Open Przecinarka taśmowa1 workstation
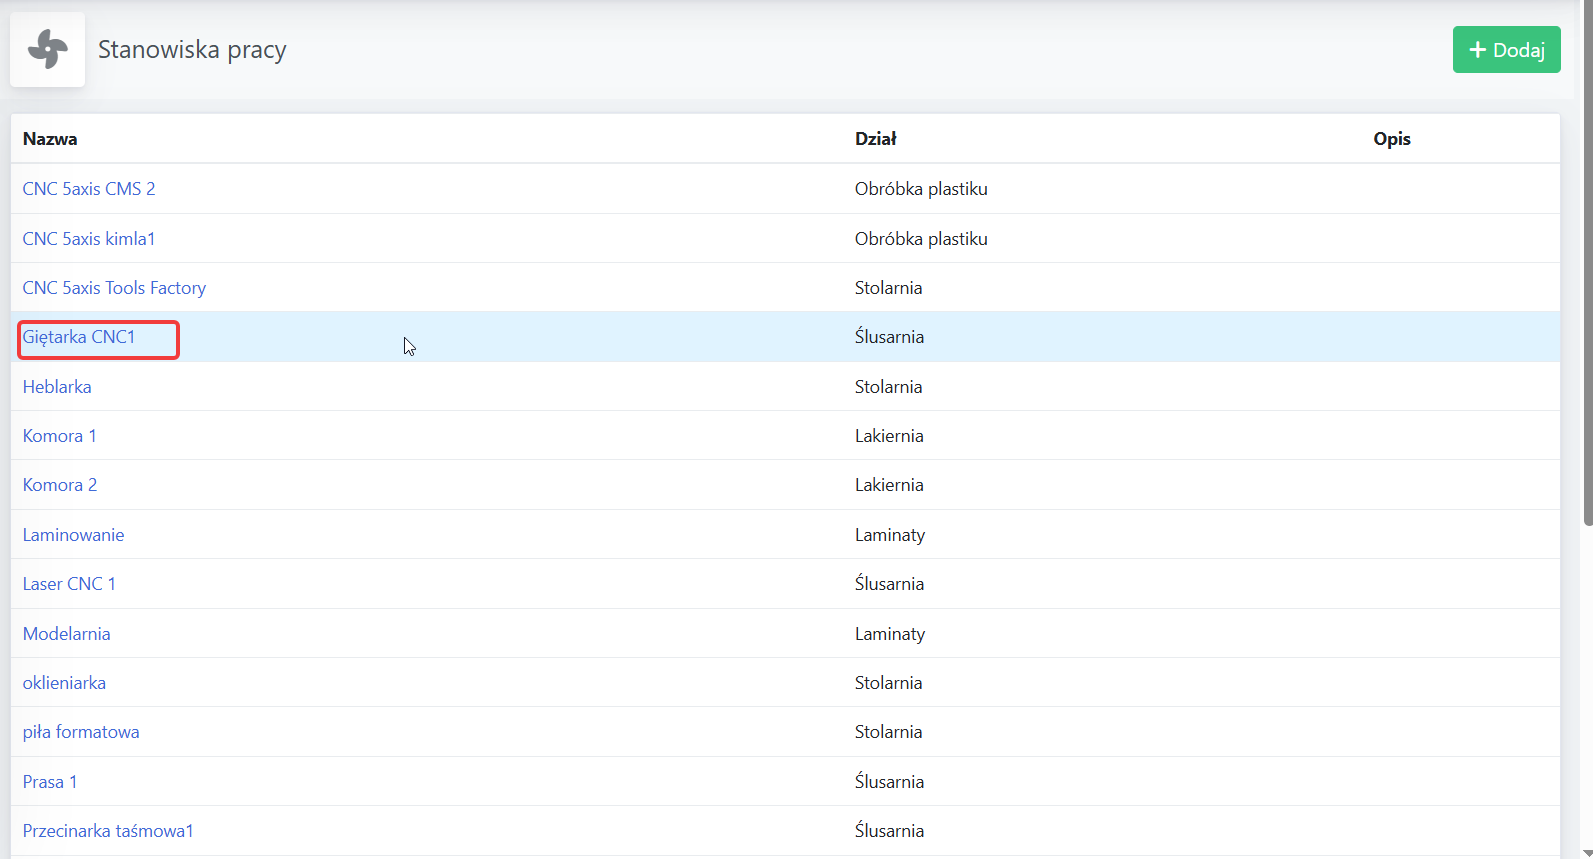 [108, 831]
